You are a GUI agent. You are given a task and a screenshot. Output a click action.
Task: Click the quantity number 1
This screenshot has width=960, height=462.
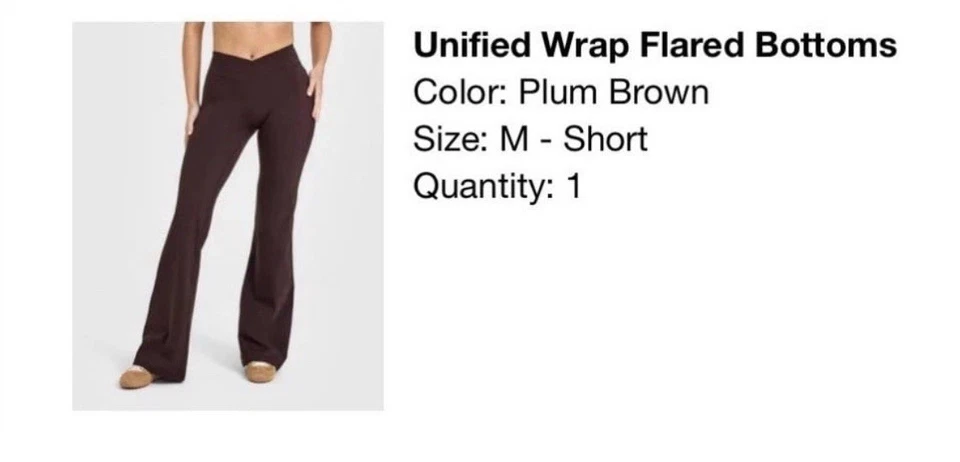[573, 186]
